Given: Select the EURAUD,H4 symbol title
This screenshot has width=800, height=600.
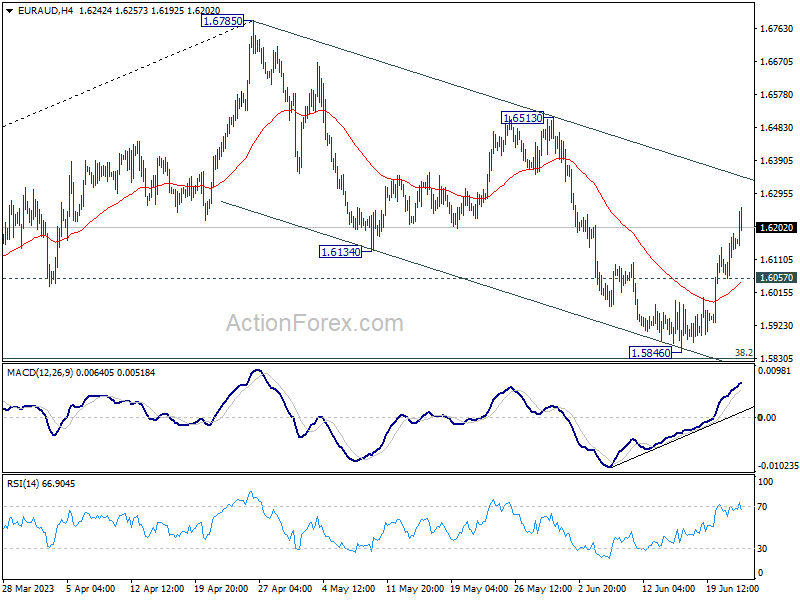Looking at the screenshot, I should (x=45, y=11).
